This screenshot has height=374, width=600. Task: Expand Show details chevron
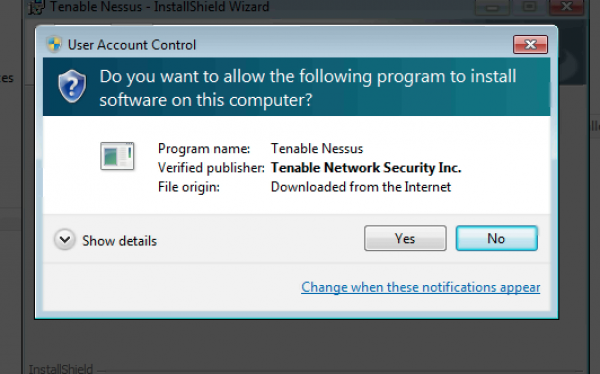65,240
